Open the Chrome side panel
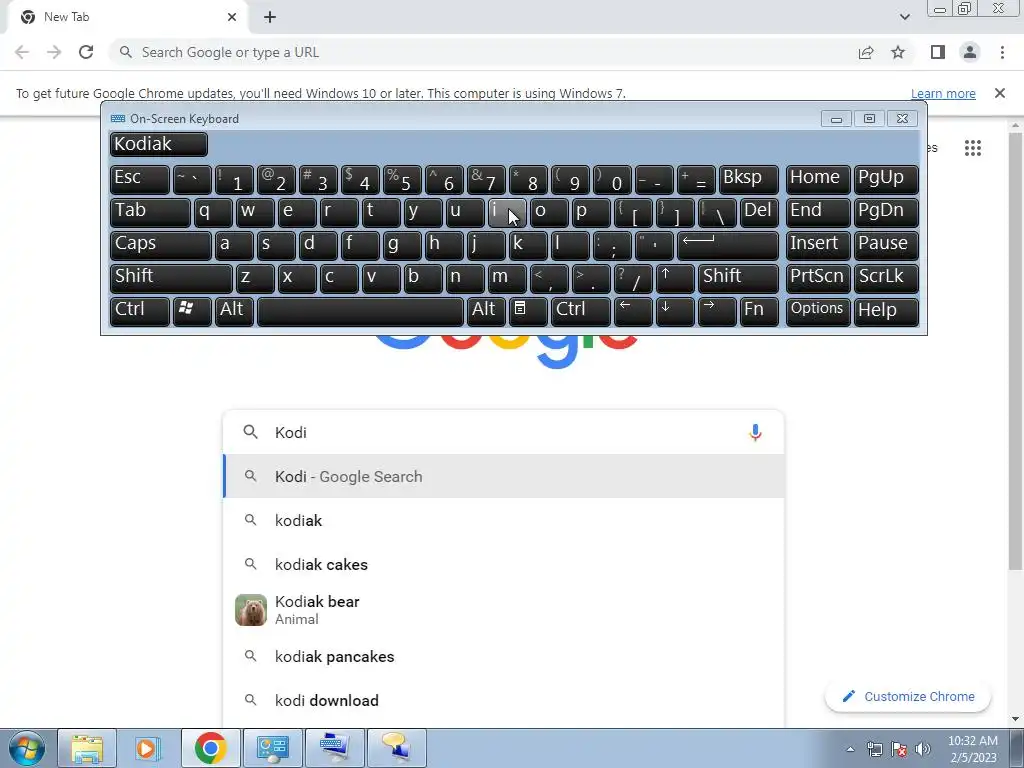This screenshot has width=1024, height=768. click(938, 52)
